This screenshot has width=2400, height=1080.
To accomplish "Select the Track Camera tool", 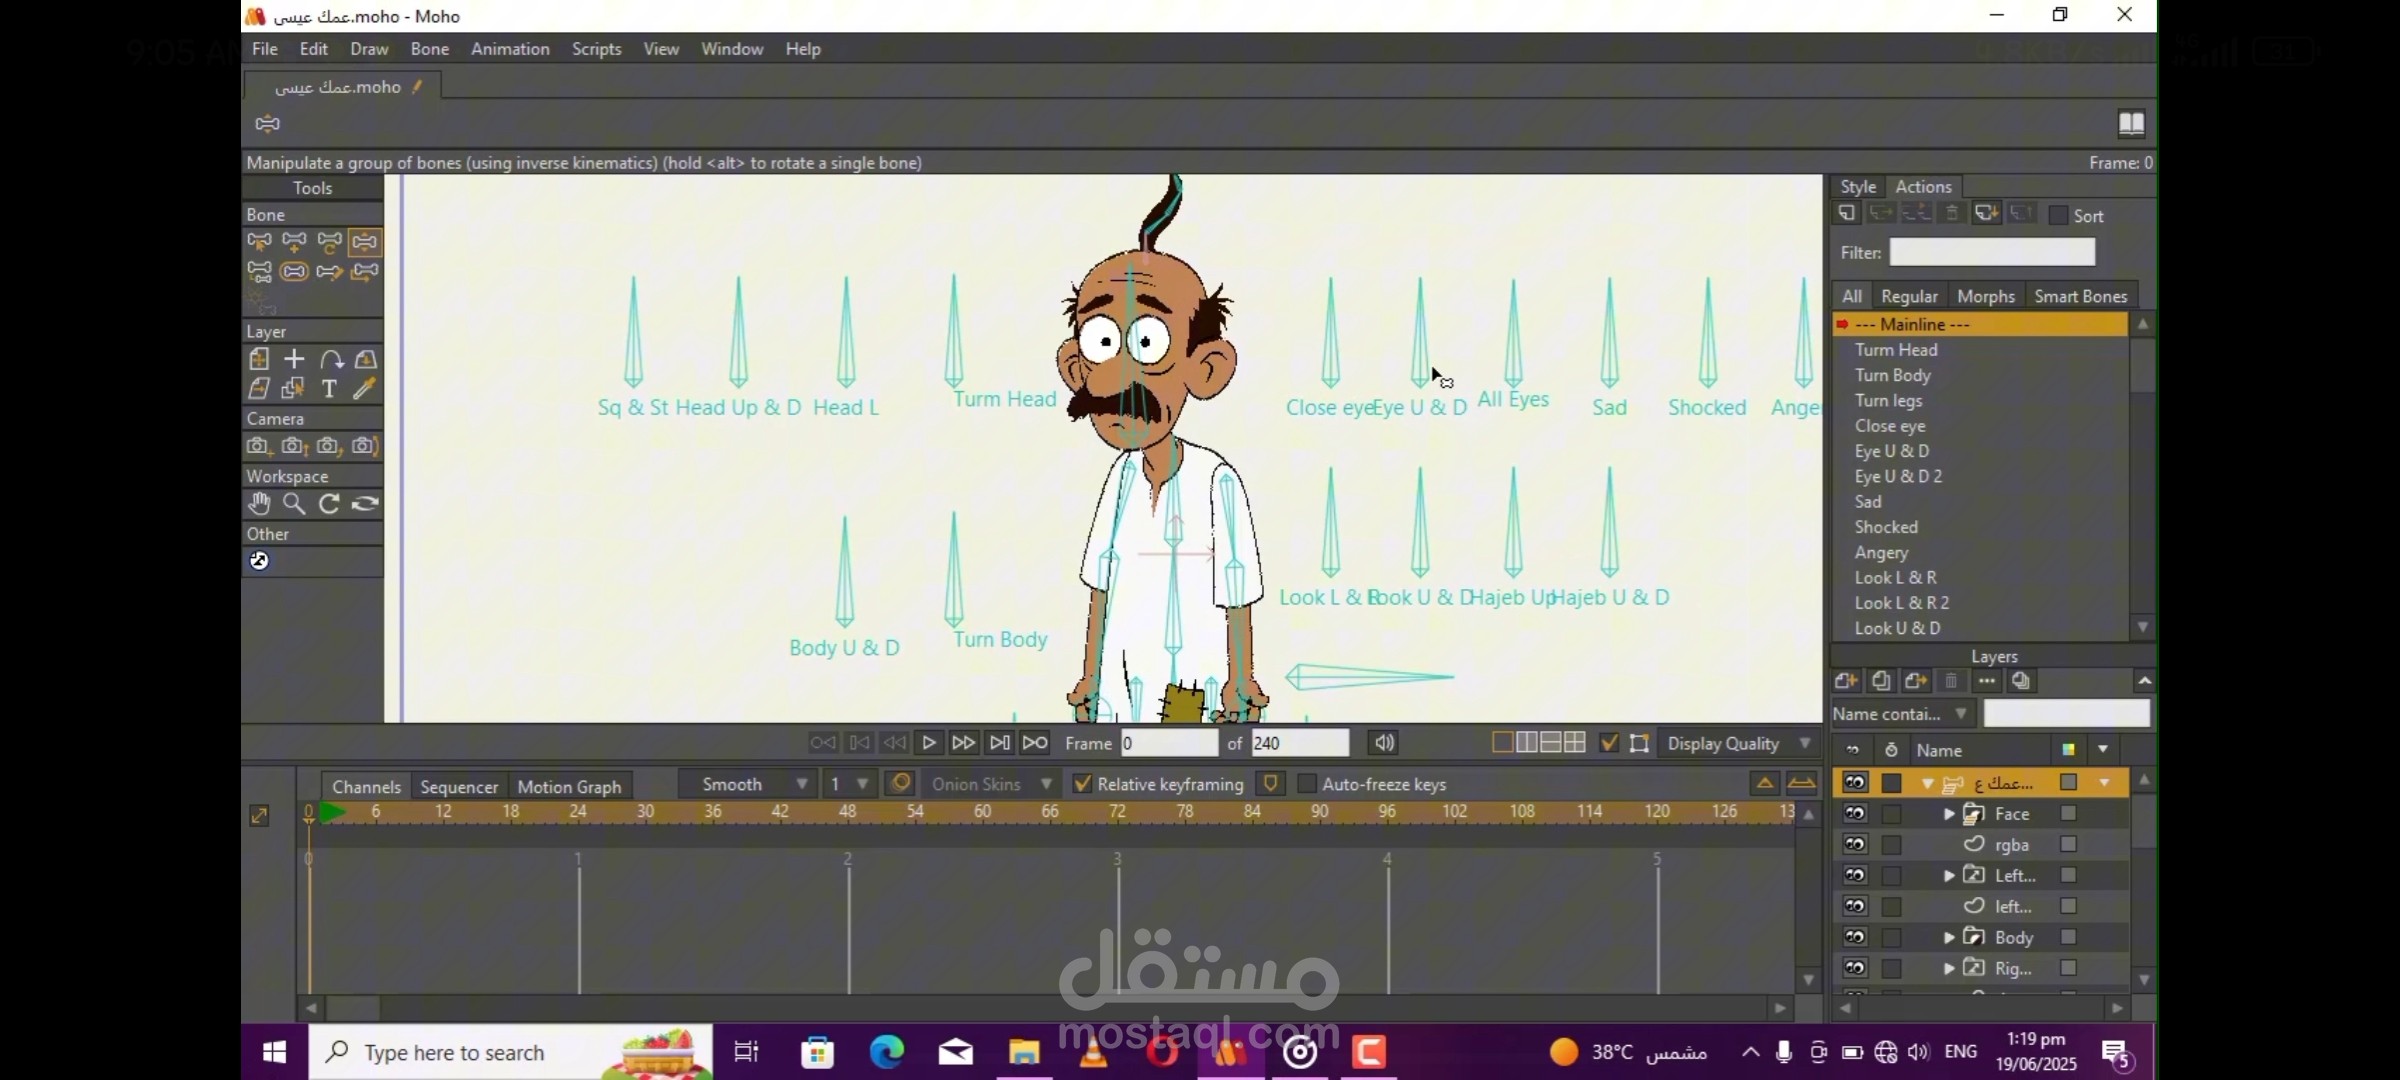I will (259, 446).
